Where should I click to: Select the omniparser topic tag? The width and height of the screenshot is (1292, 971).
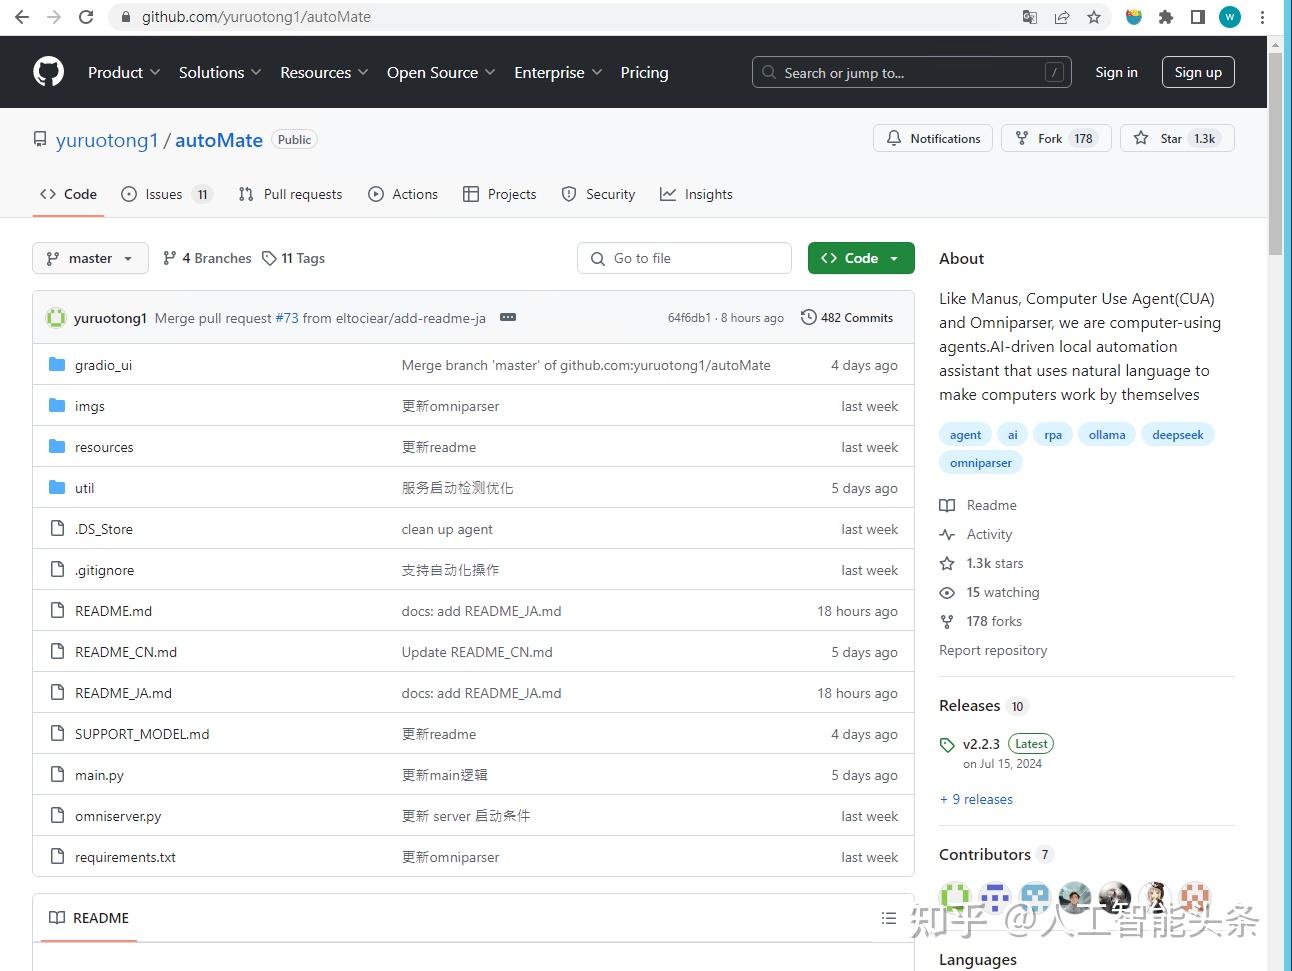(x=981, y=462)
